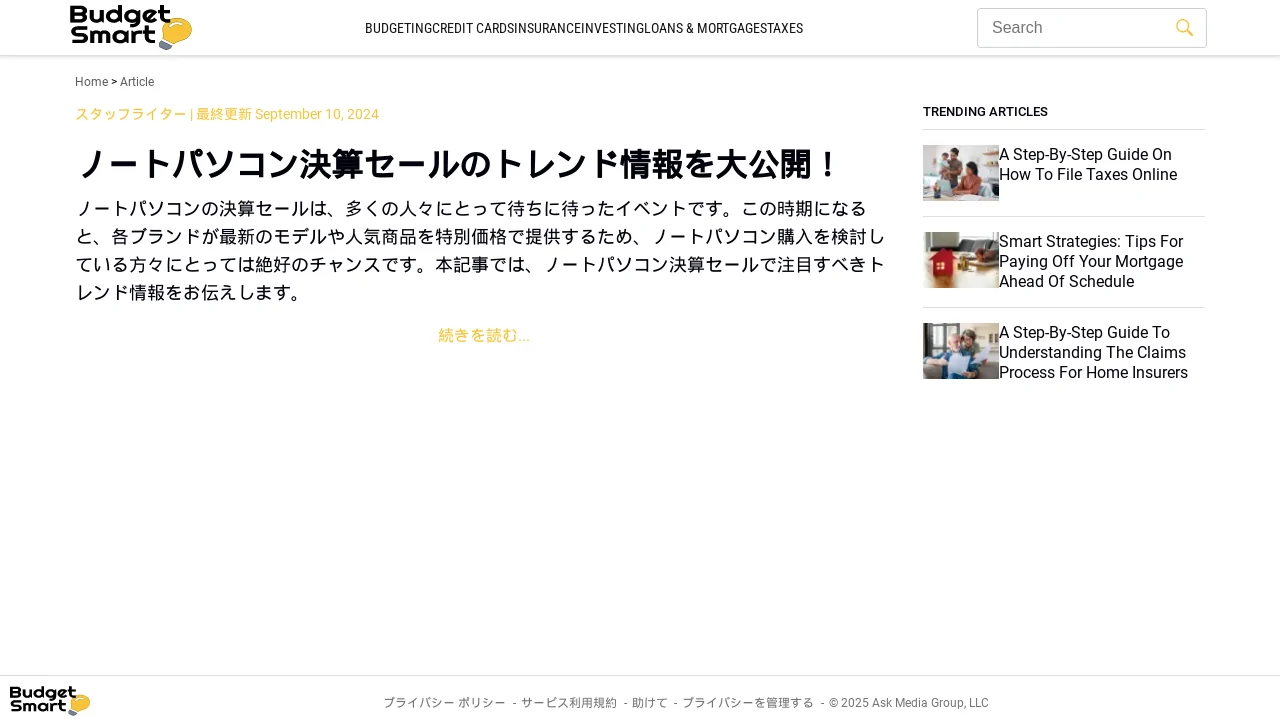1280x720 pixels.
Task: Click the Budget Smart header logo
Action: click(x=130, y=27)
